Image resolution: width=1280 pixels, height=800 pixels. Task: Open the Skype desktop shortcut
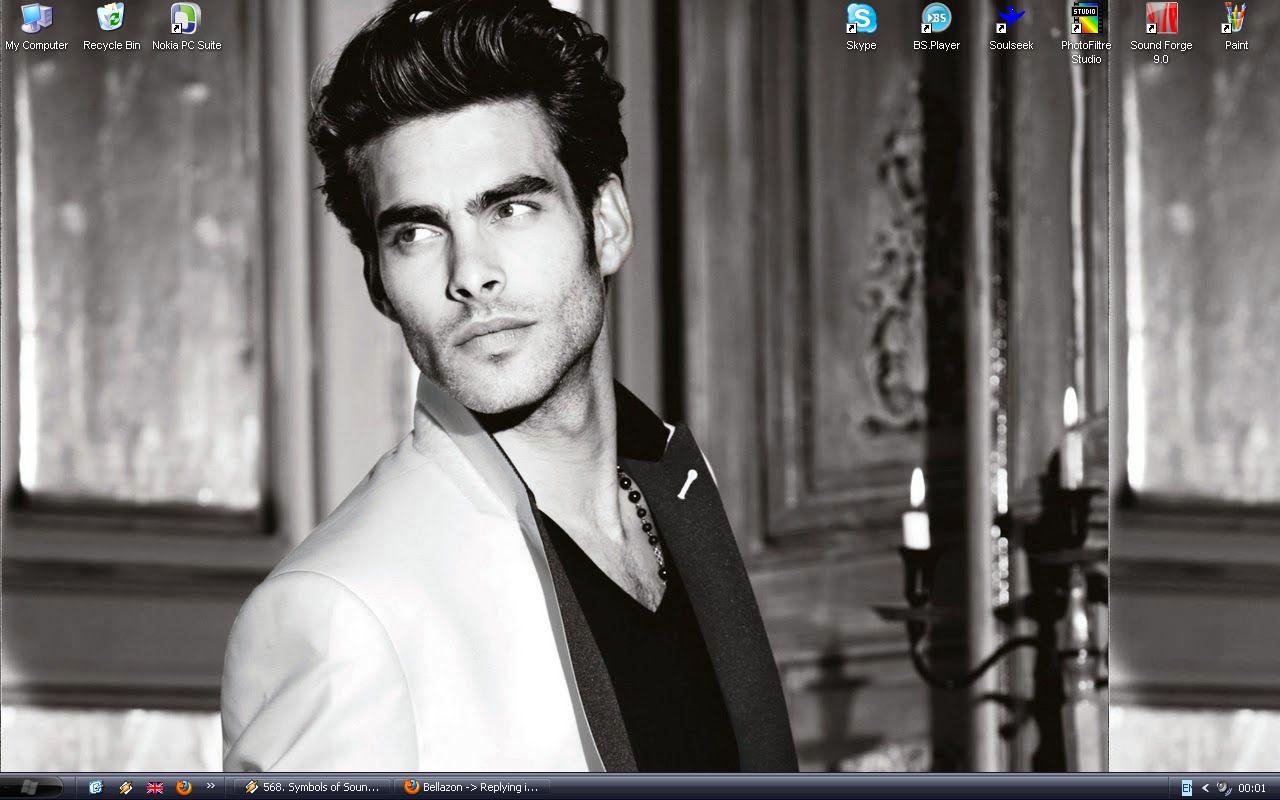[861, 20]
